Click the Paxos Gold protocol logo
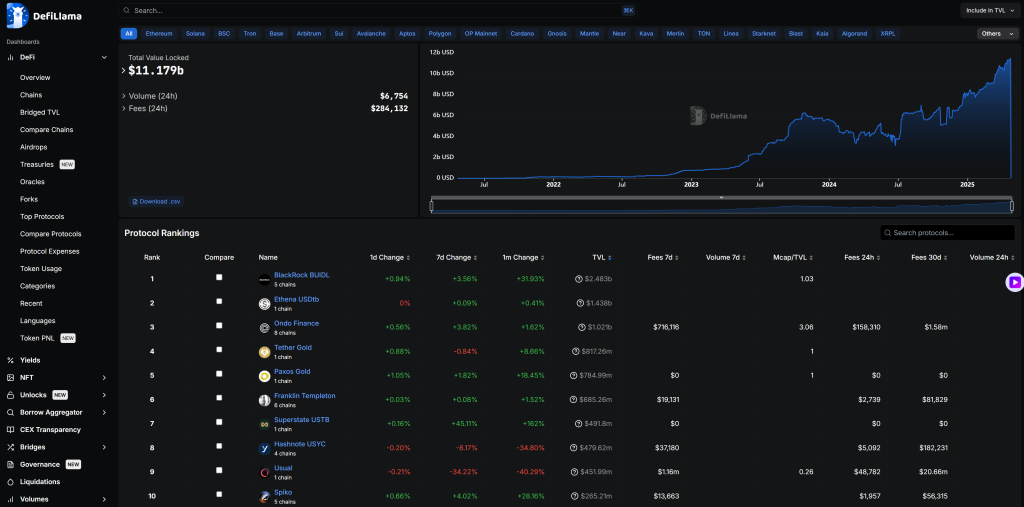Screen dimensions: 1024x507 (264, 376)
